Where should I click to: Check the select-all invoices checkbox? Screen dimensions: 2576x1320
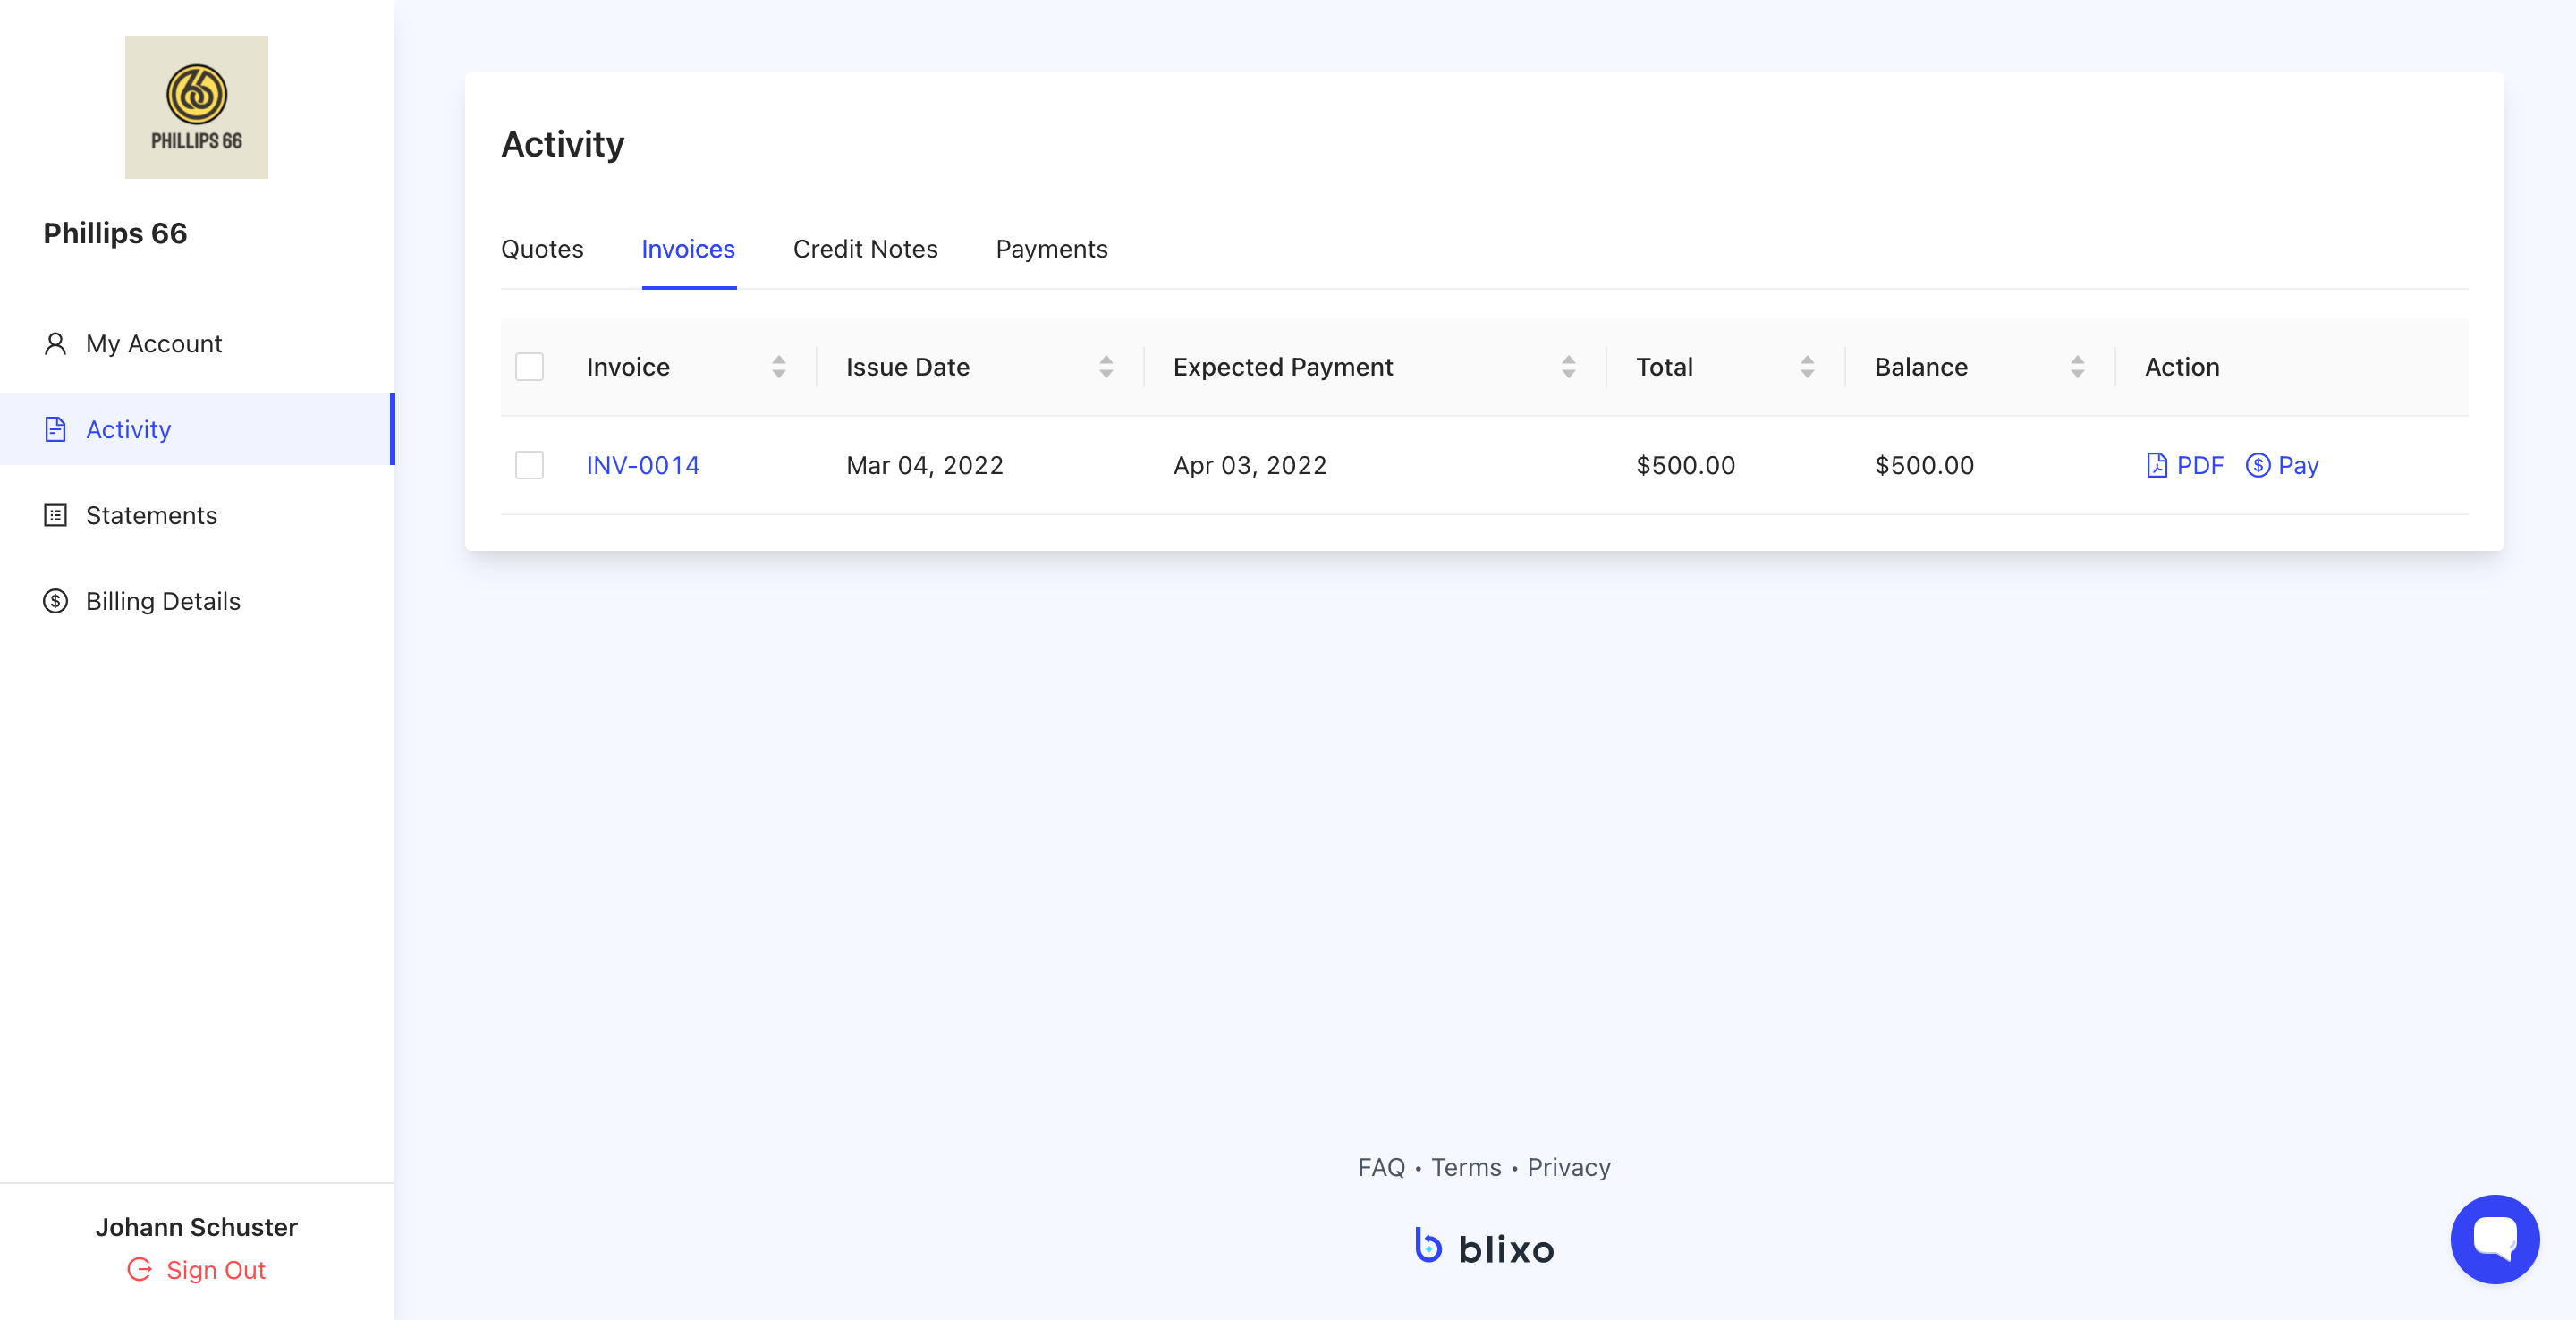click(x=529, y=367)
